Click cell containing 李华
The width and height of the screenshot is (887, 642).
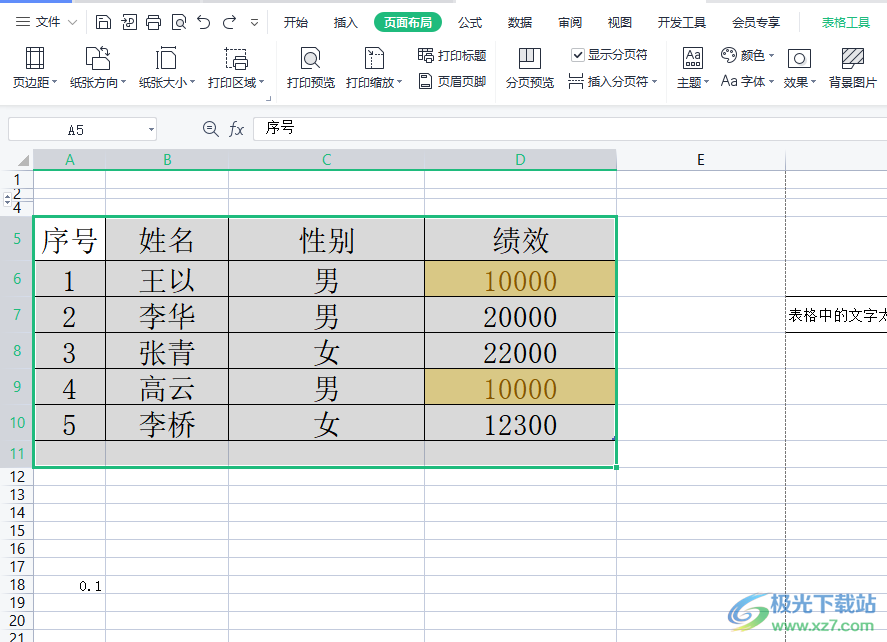click(167, 315)
